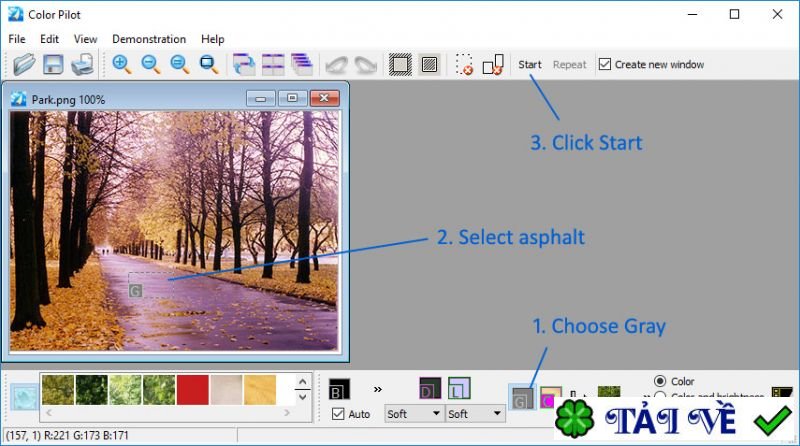Print the image with the printer icon

(83, 65)
